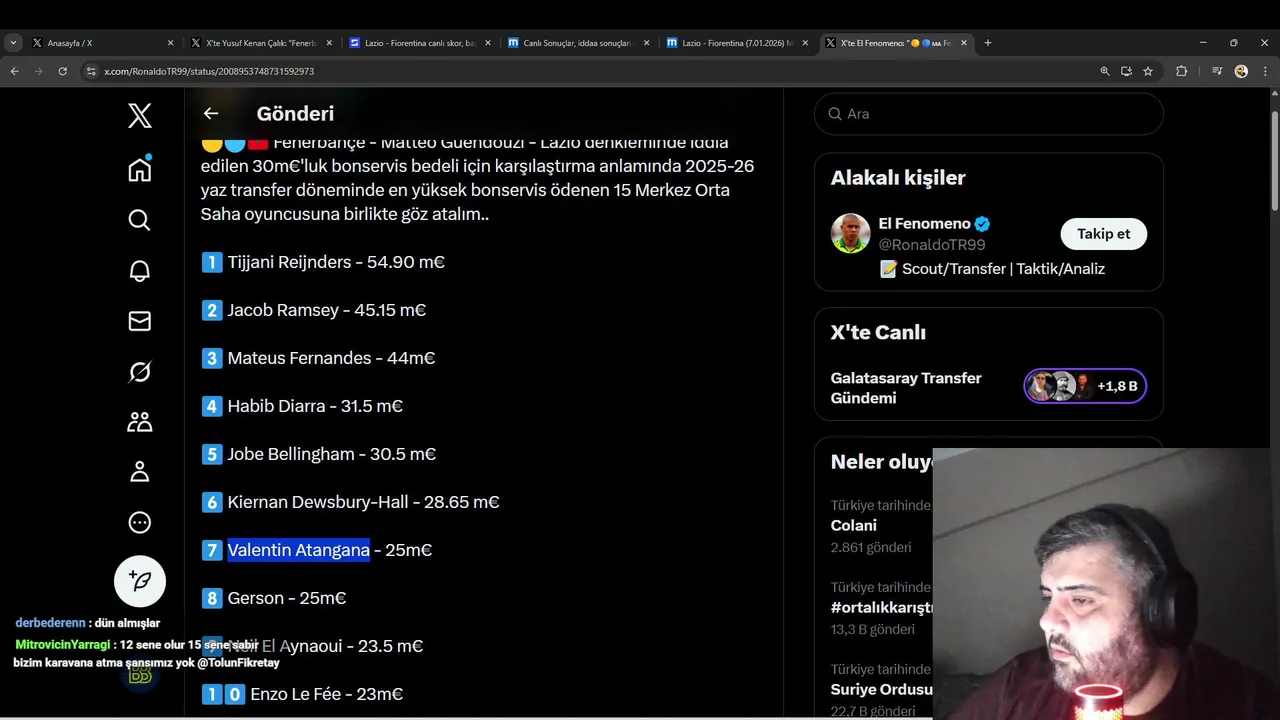Click Enzo Le Fée - 23m€ line

pyautogui.click(x=302, y=694)
